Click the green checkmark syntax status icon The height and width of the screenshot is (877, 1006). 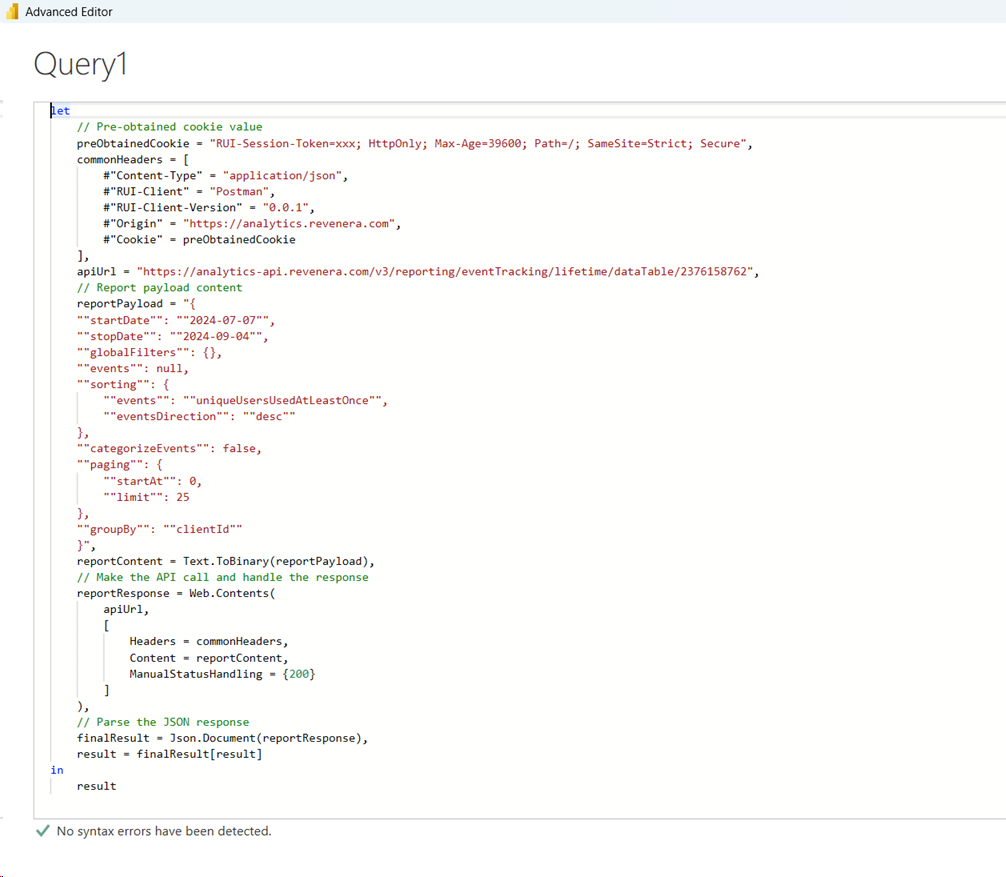(43, 831)
